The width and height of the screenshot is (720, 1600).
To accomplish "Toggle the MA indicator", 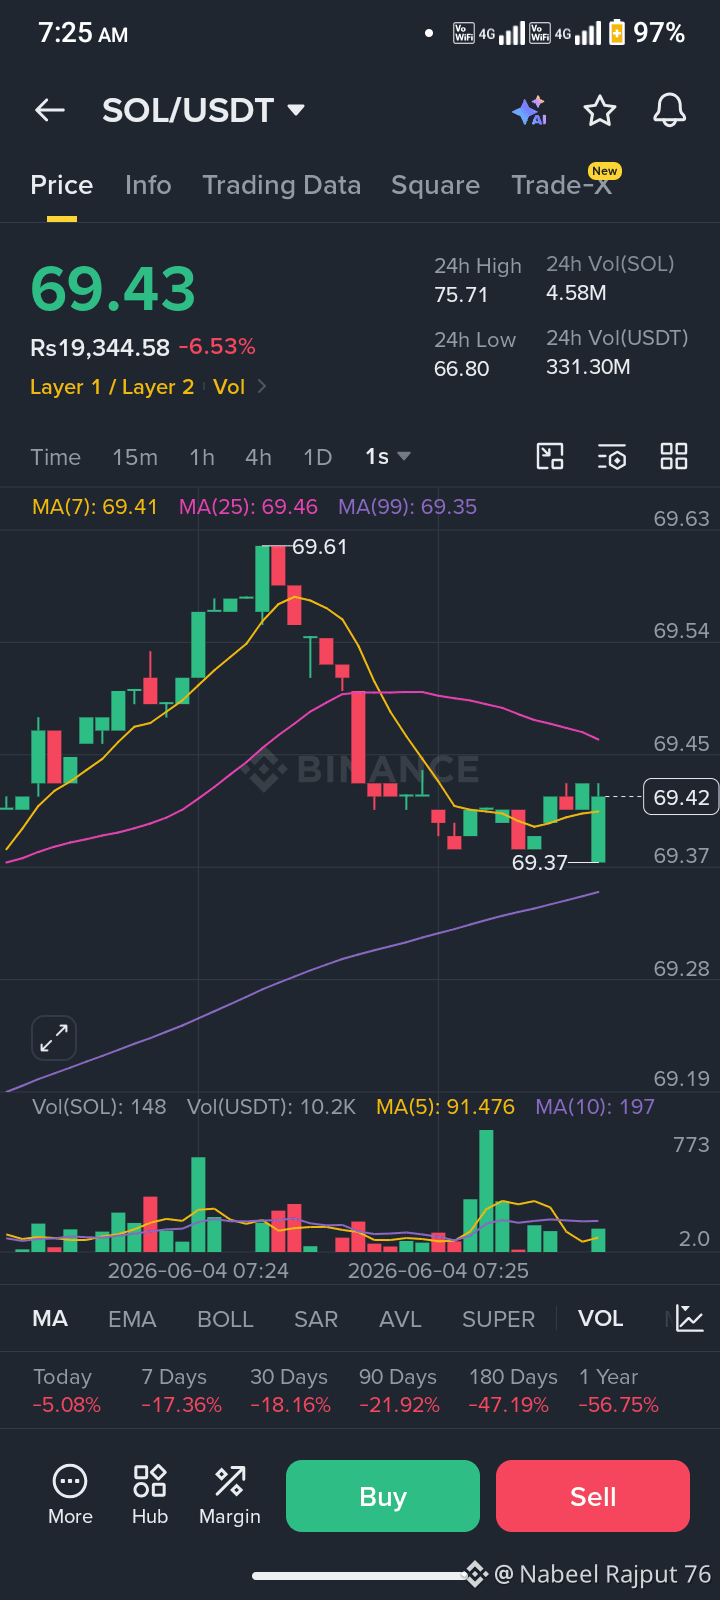I will point(50,1318).
